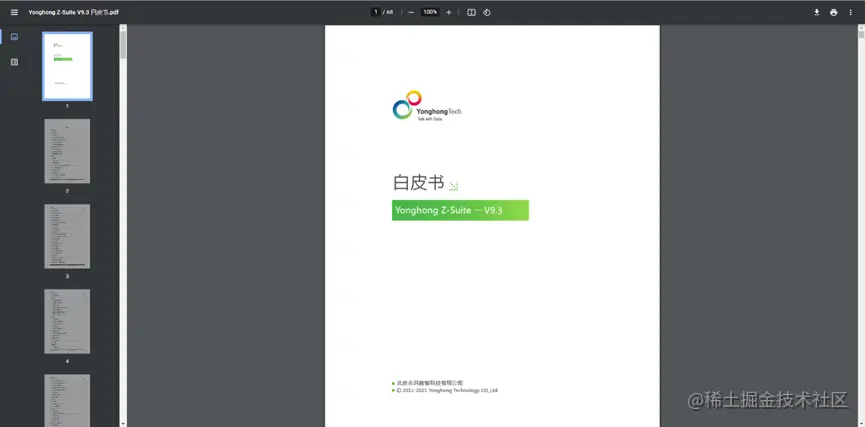Print the PDF document
865x427 pixels.
pos(834,12)
